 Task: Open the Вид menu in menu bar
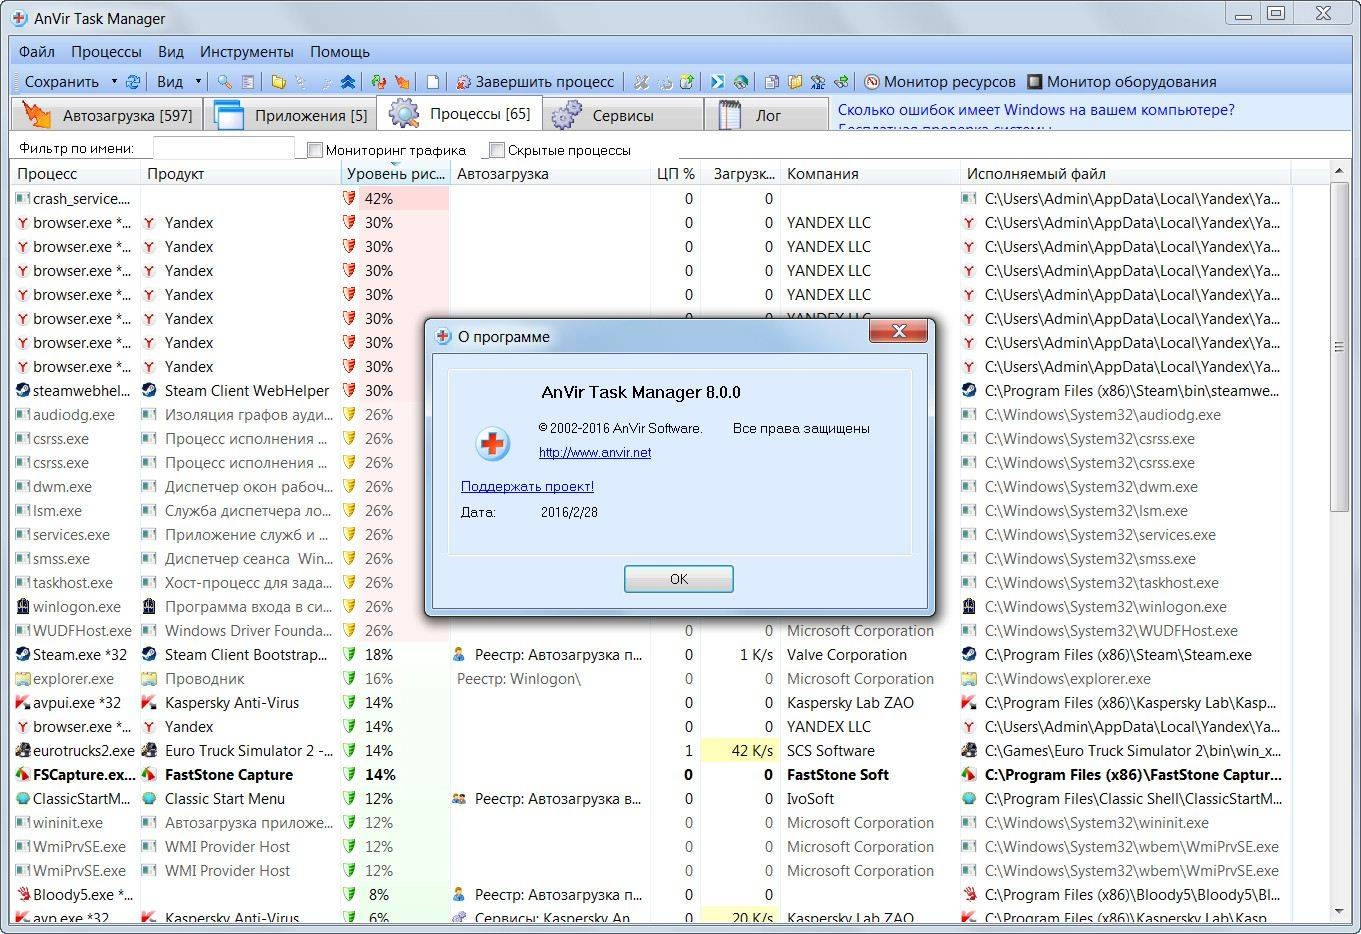point(171,52)
